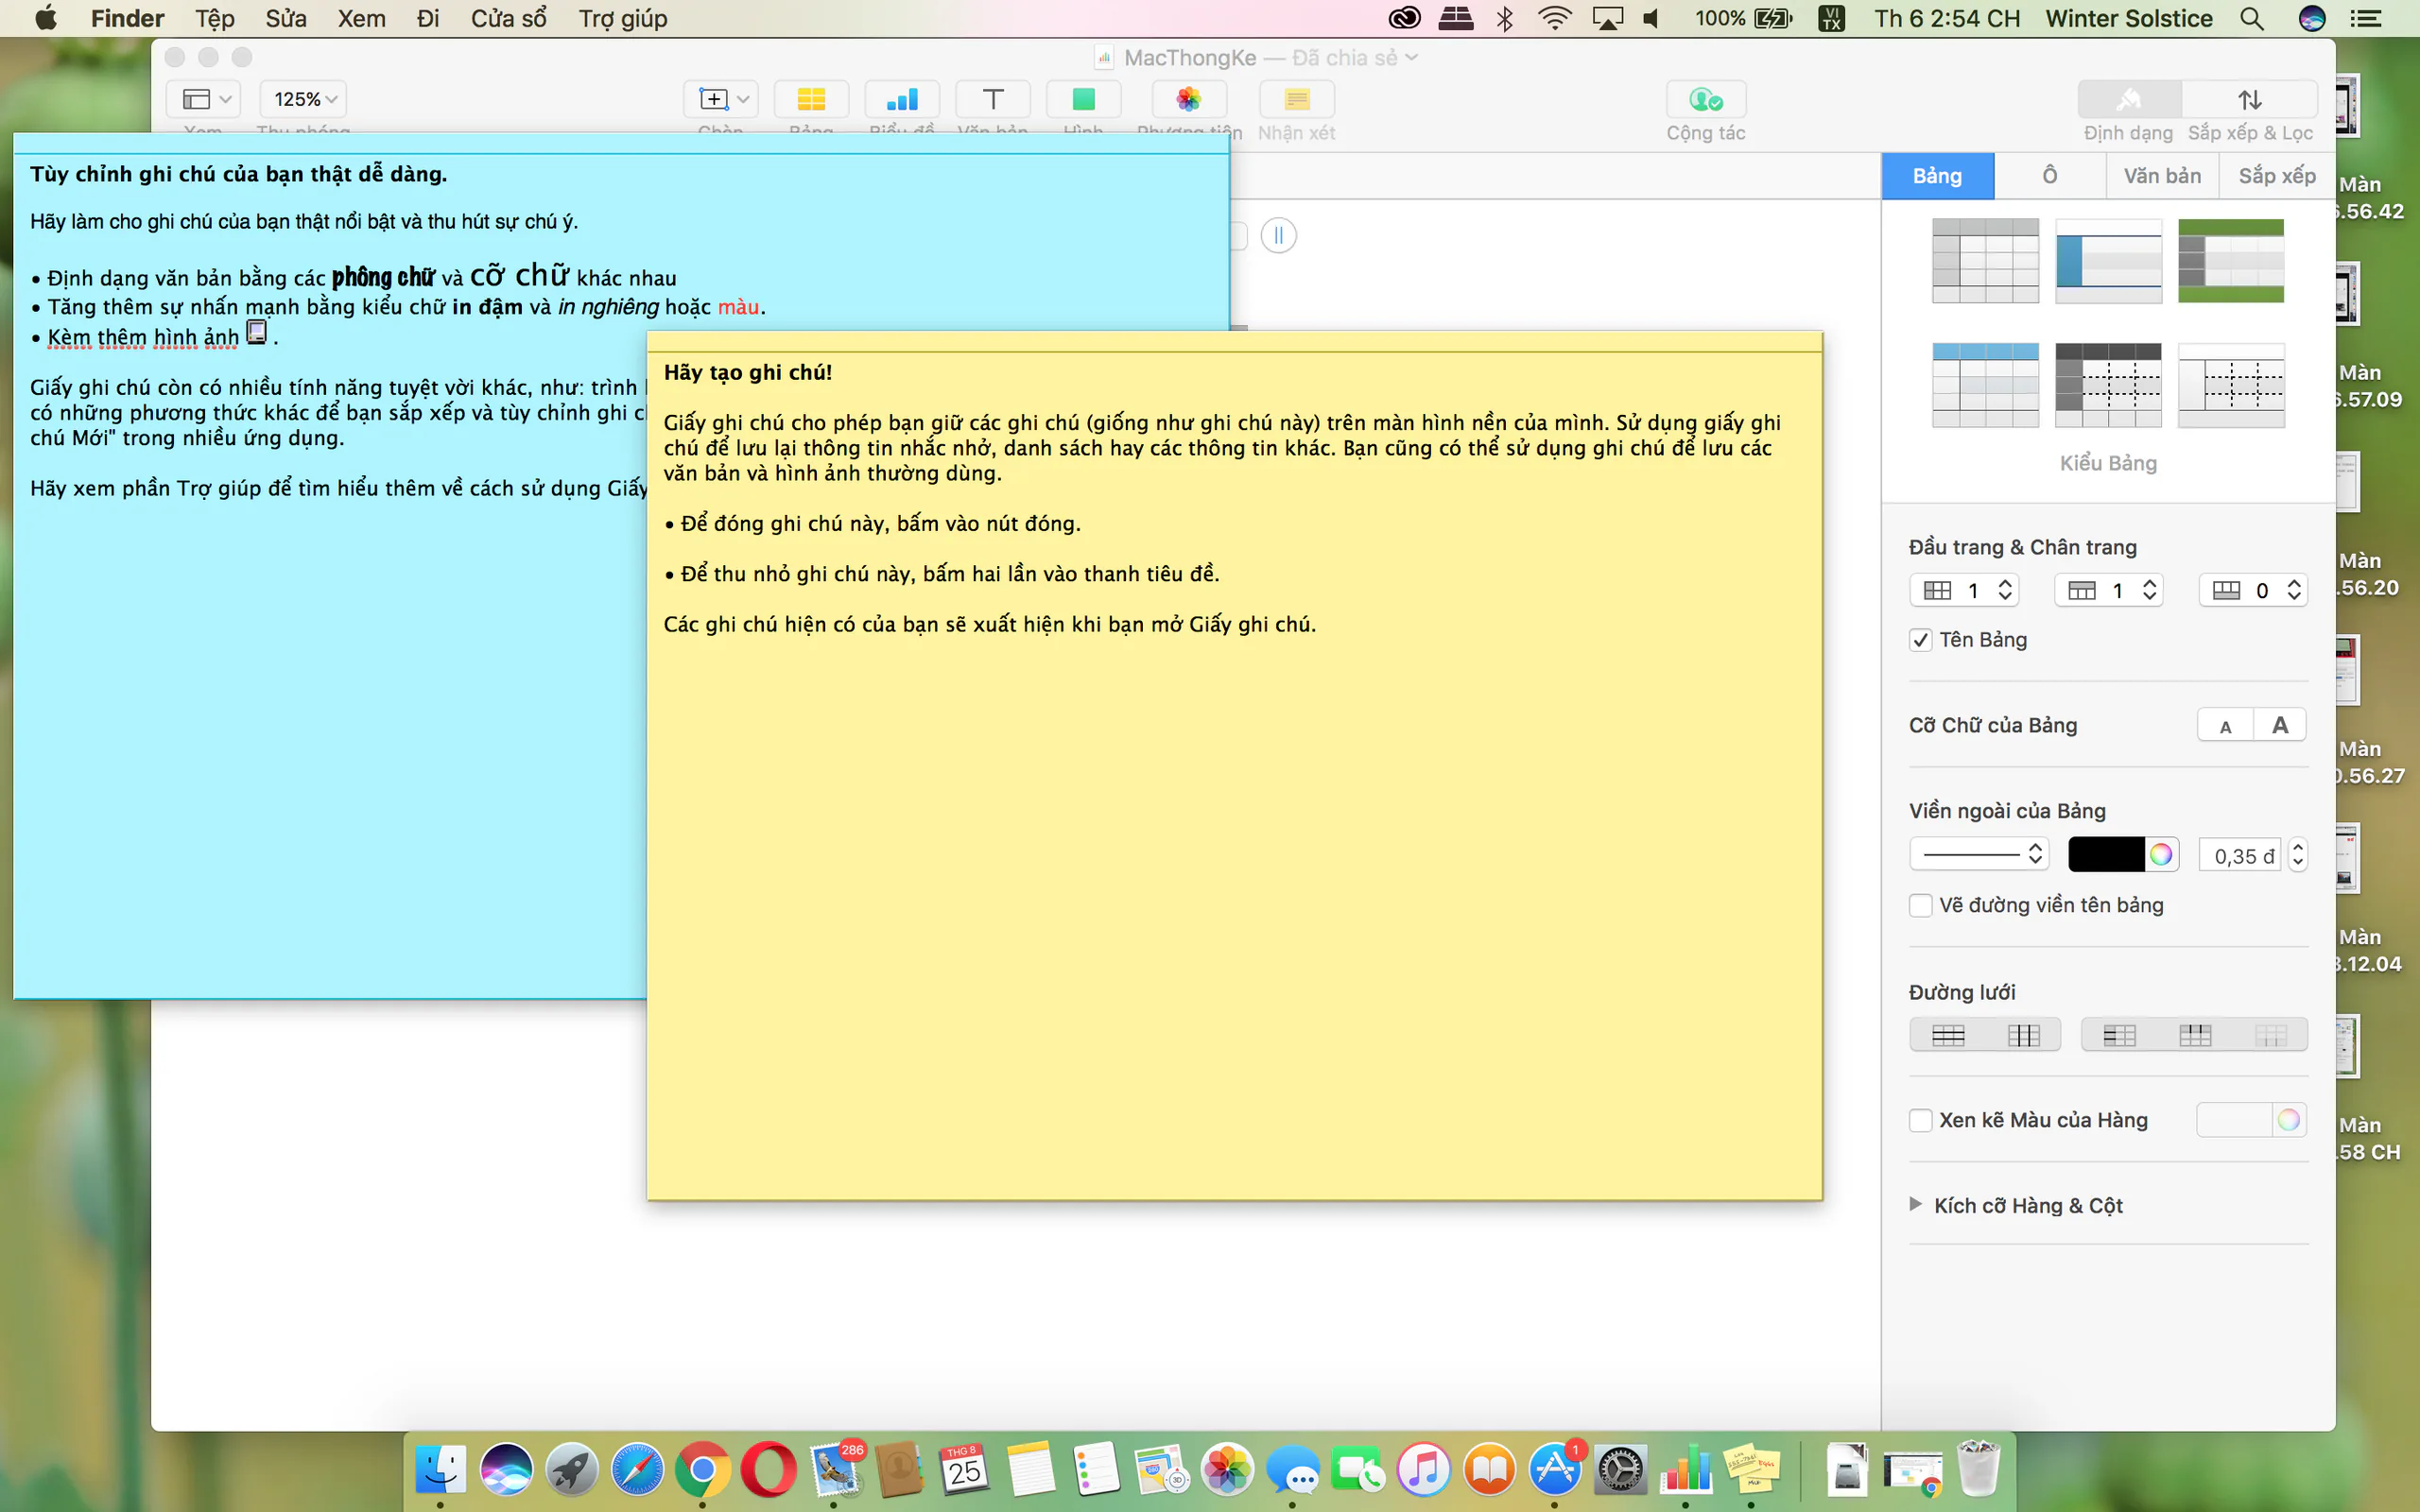
Task: Open Launchpad rocket icon in Dock
Action: click(x=571, y=1469)
